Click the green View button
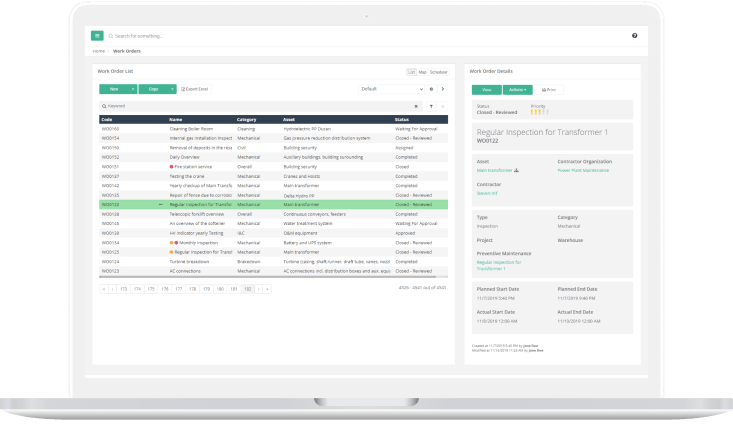The image size is (733, 438). [486, 89]
